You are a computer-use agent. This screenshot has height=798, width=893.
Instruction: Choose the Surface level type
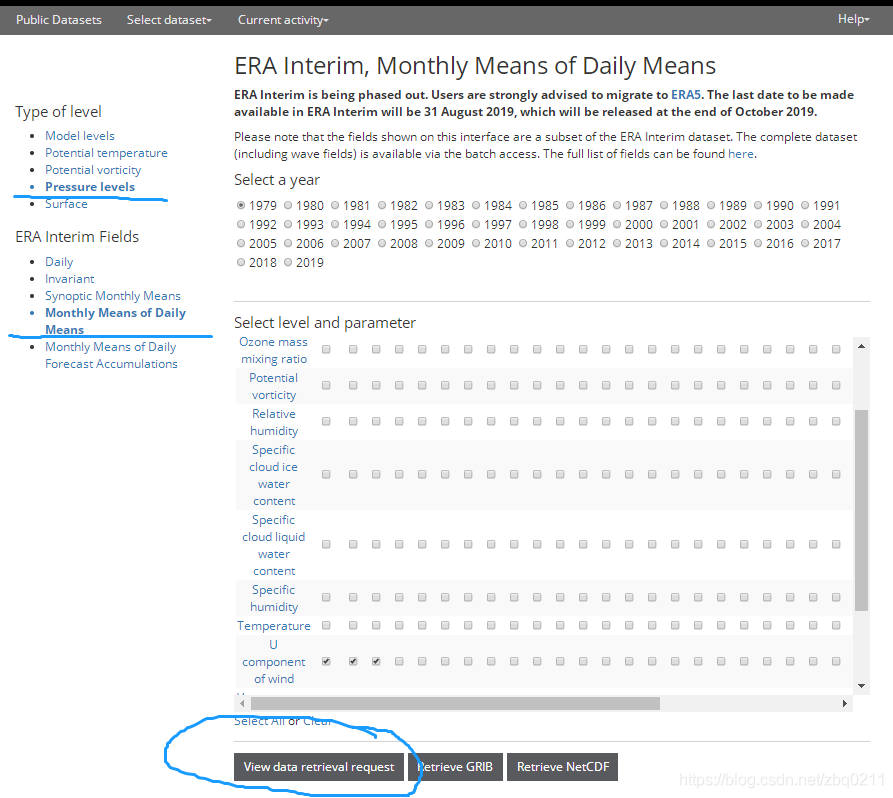click(x=66, y=204)
